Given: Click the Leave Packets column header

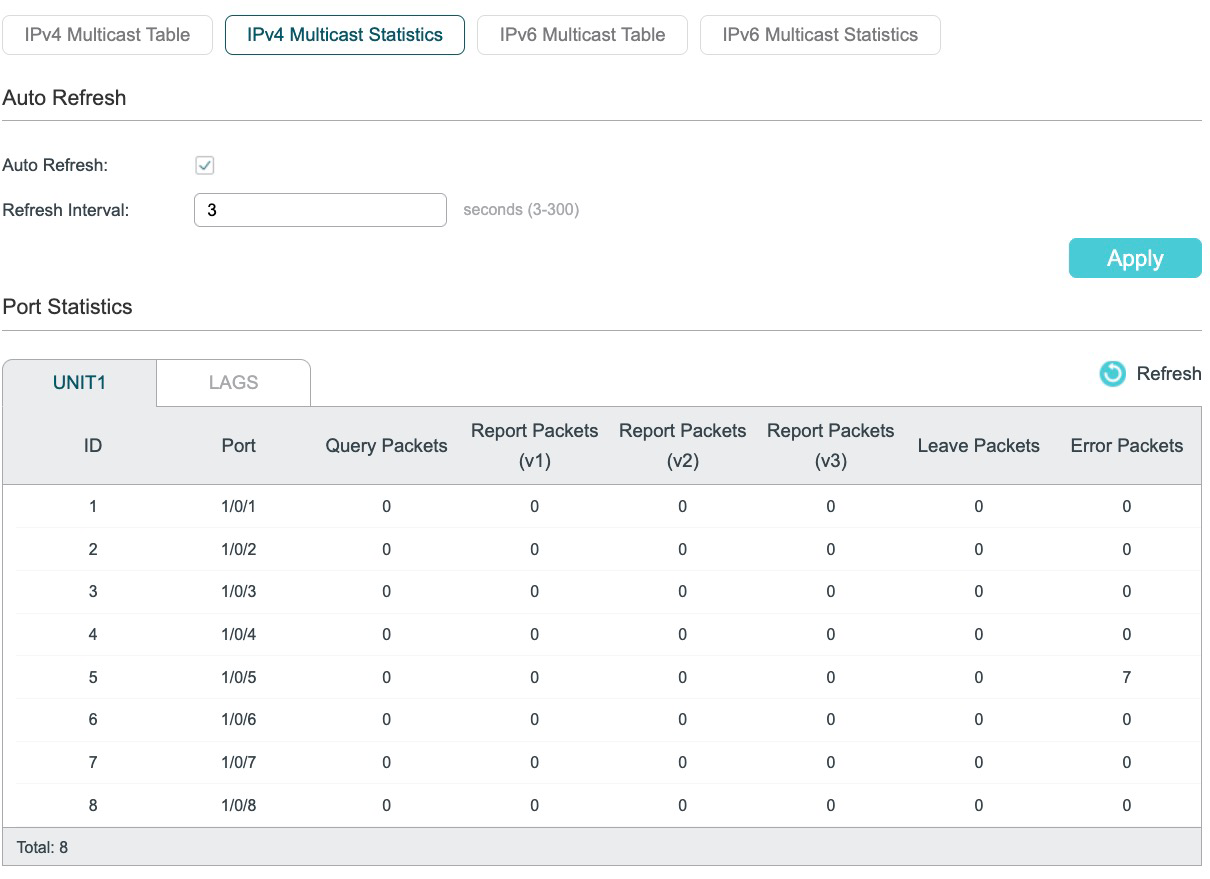Looking at the screenshot, I should (978, 446).
